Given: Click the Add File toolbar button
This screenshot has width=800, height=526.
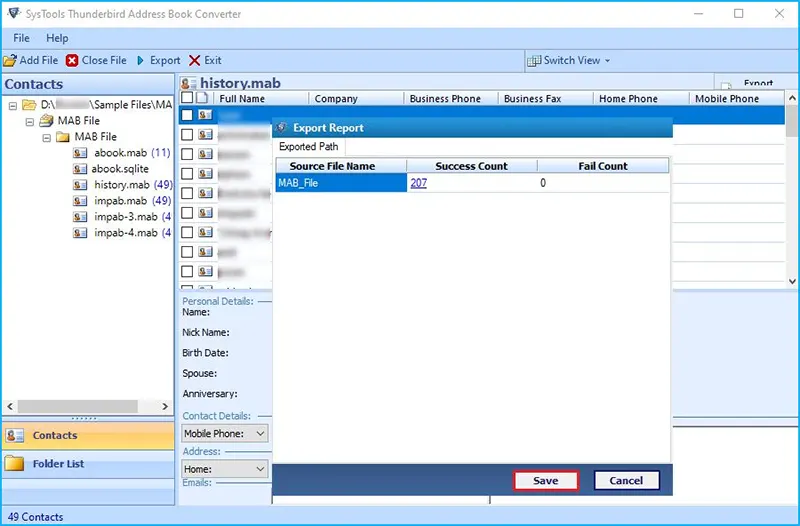Looking at the screenshot, I should [x=31, y=60].
